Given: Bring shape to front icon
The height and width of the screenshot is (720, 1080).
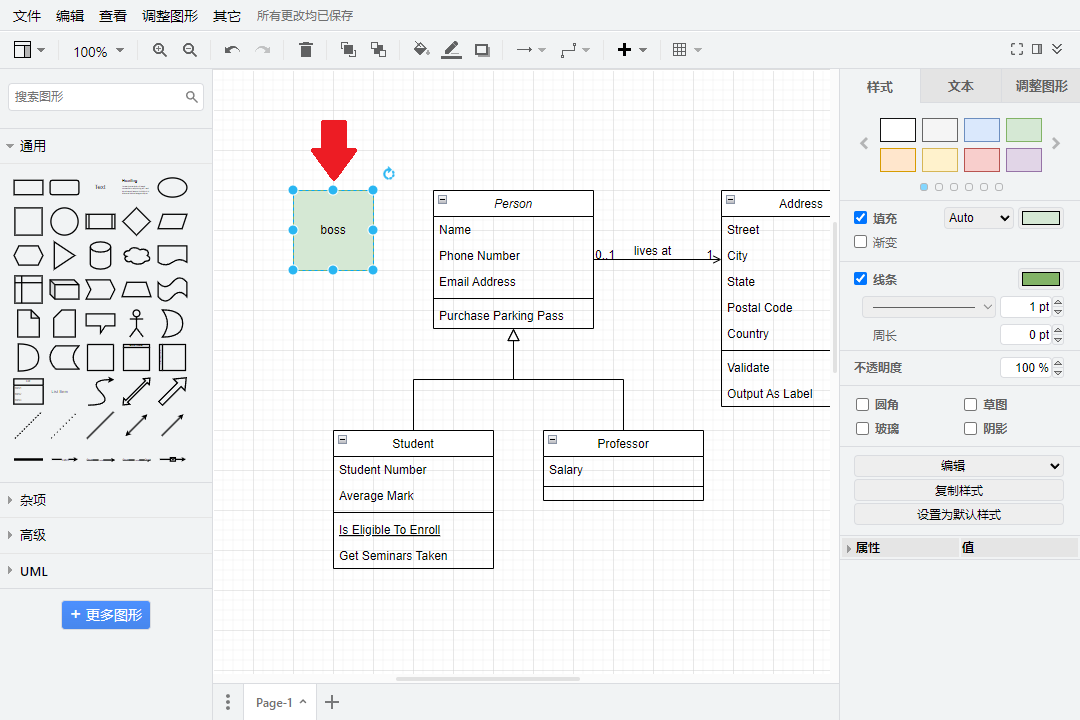Looking at the screenshot, I should coord(348,50).
